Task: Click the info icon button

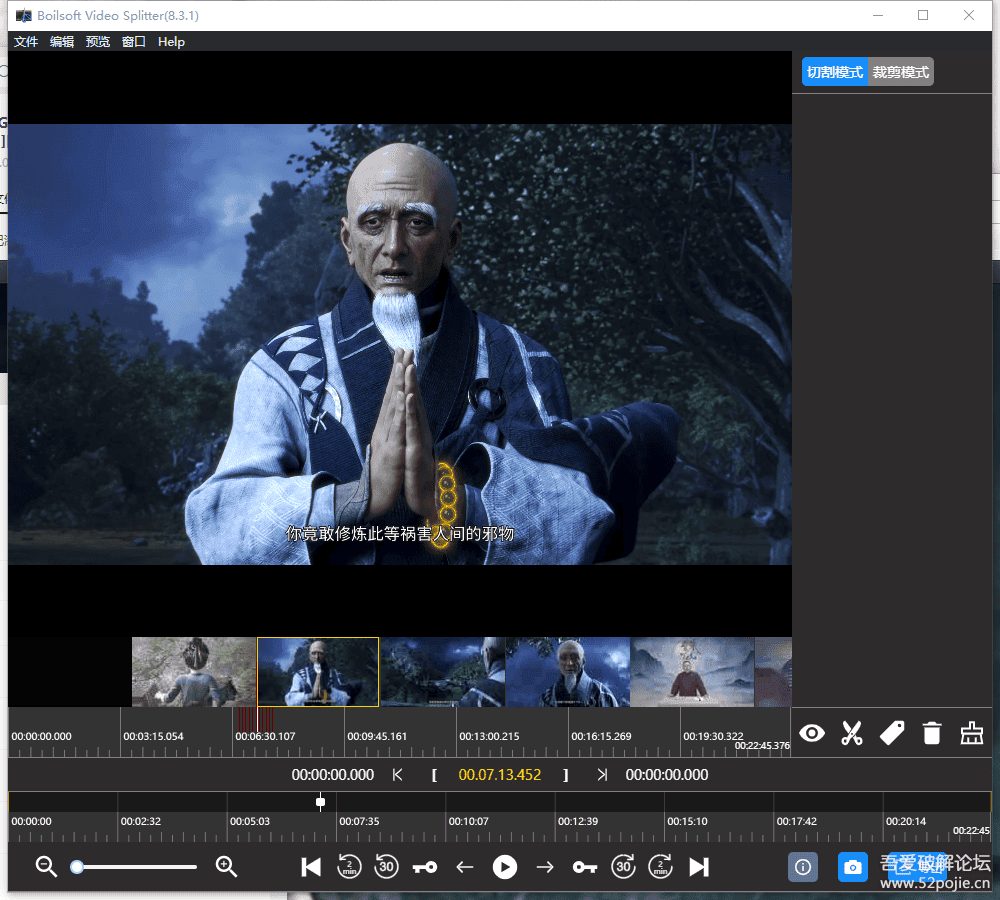Action: tap(803, 867)
